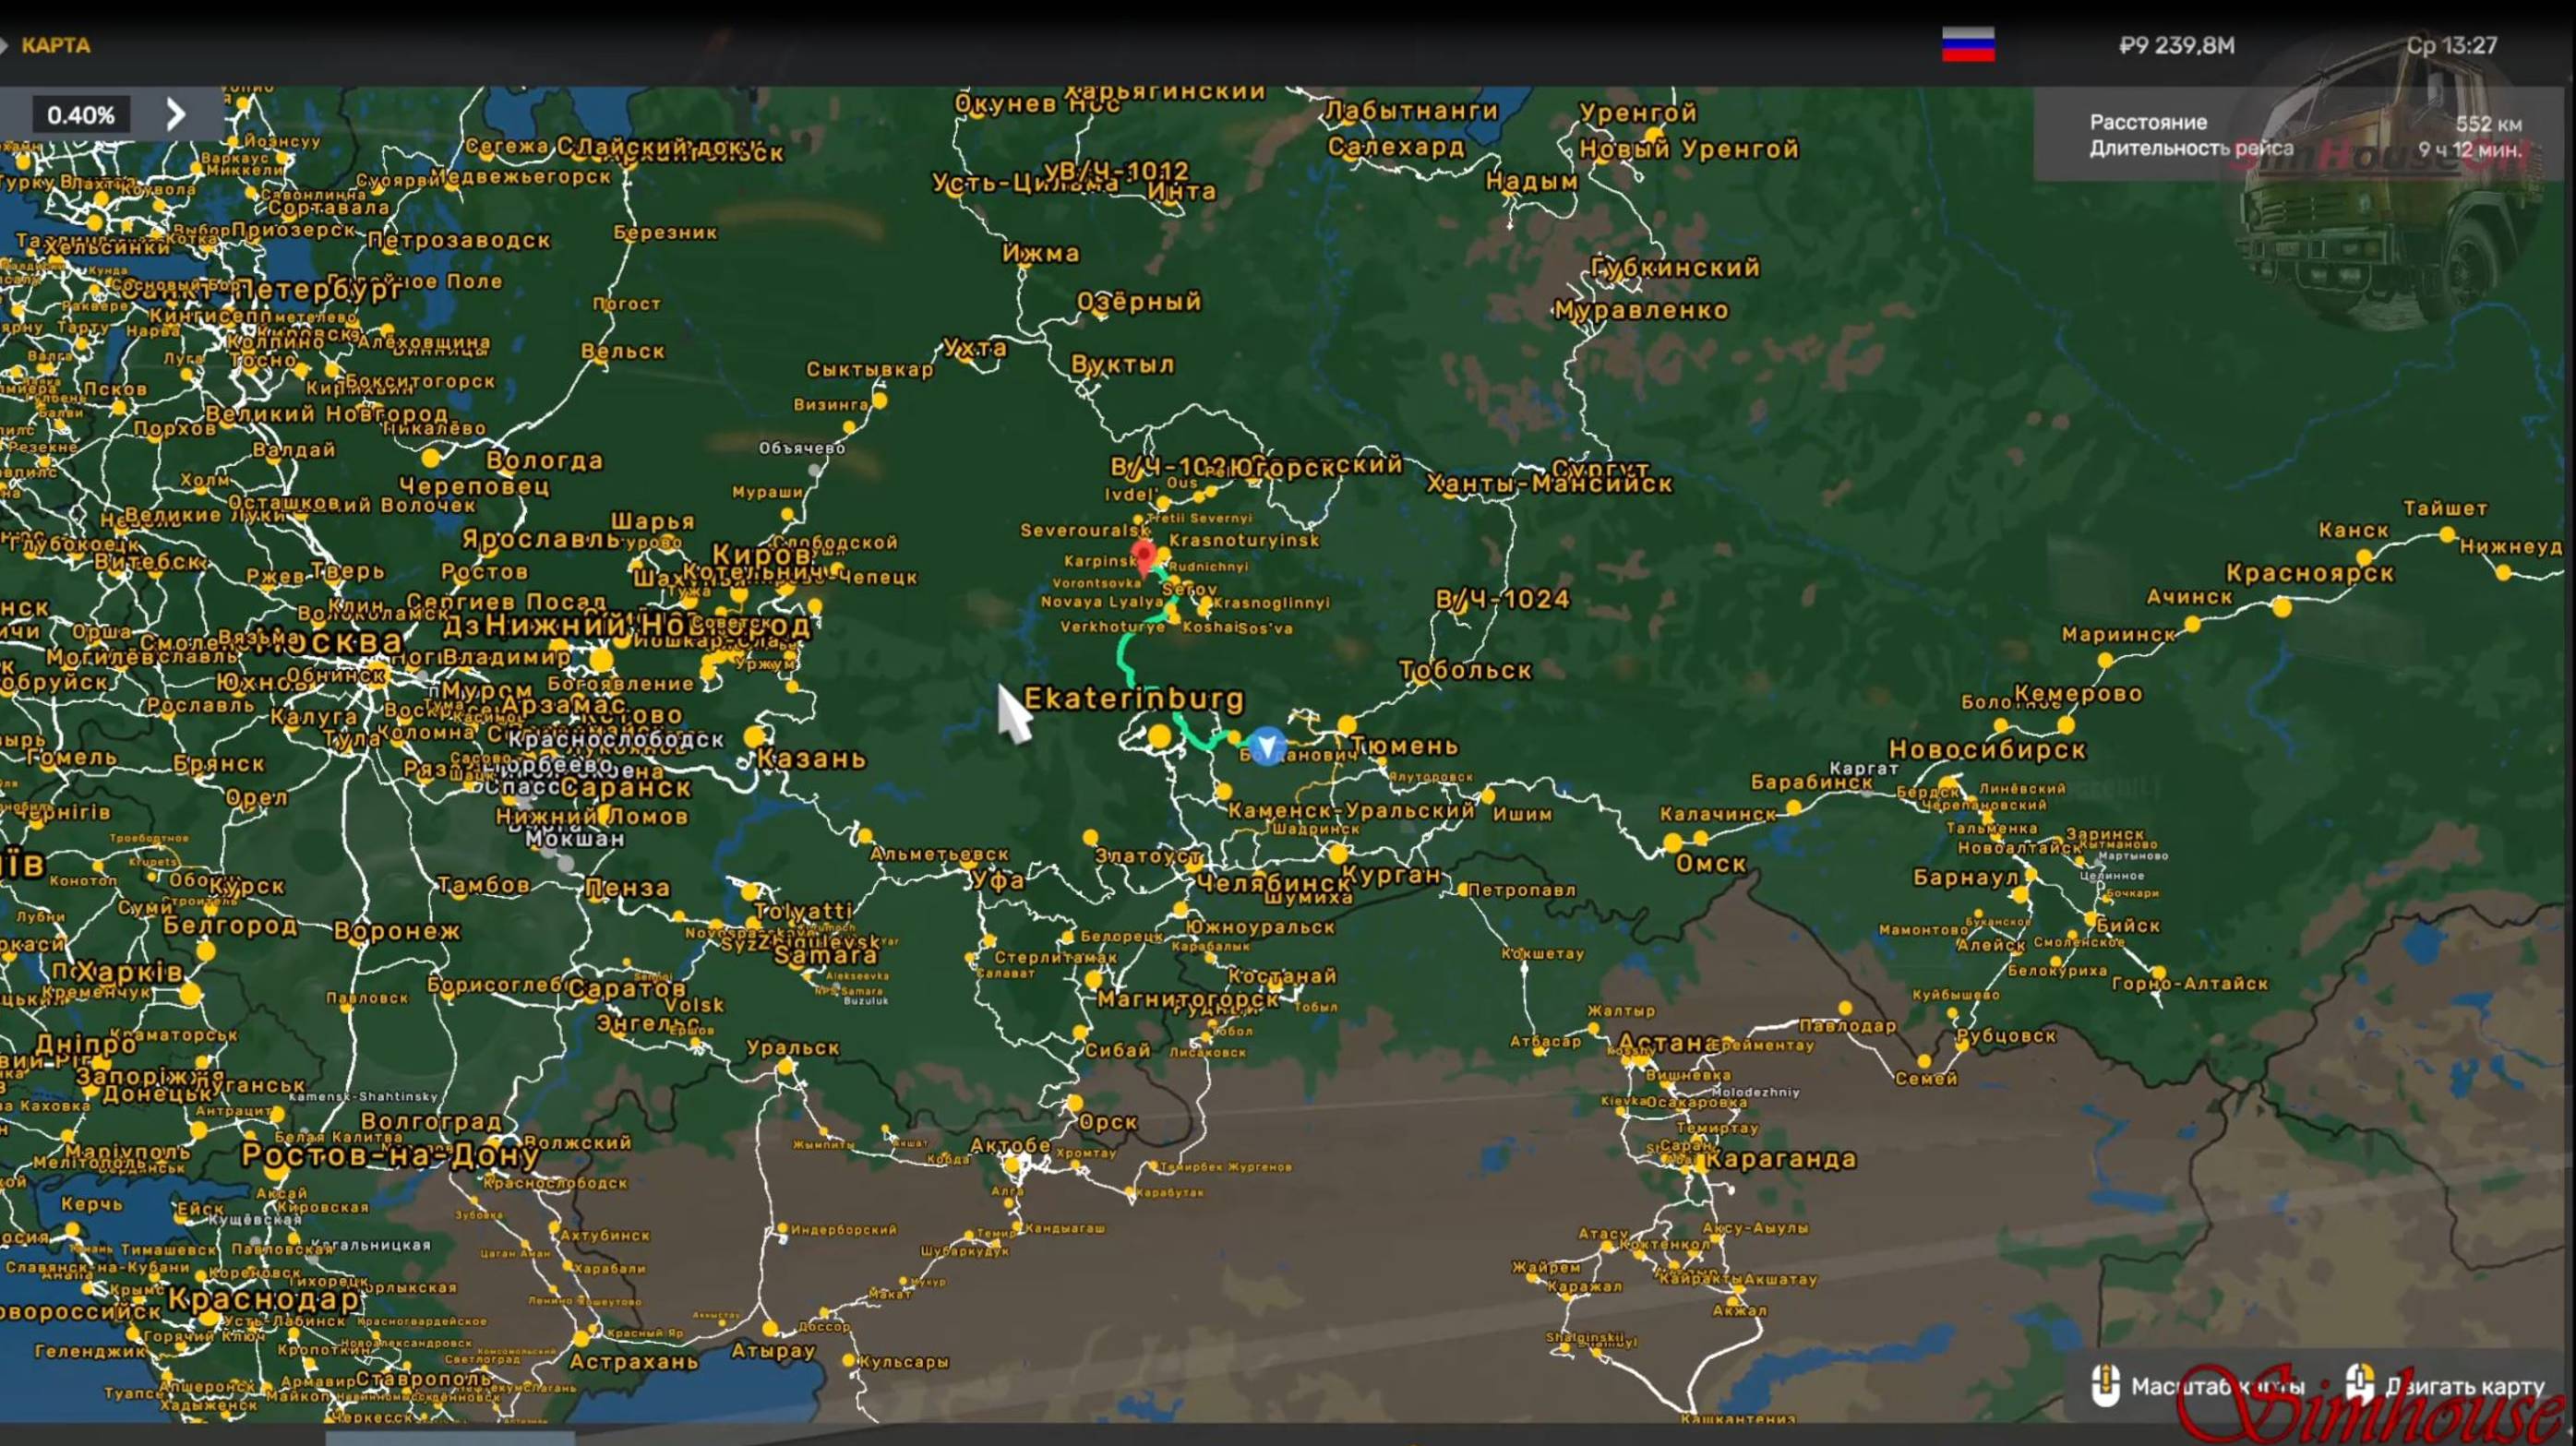
Task: Click the 0.40% exploration percentage box
Action: (x=81, y=115)
